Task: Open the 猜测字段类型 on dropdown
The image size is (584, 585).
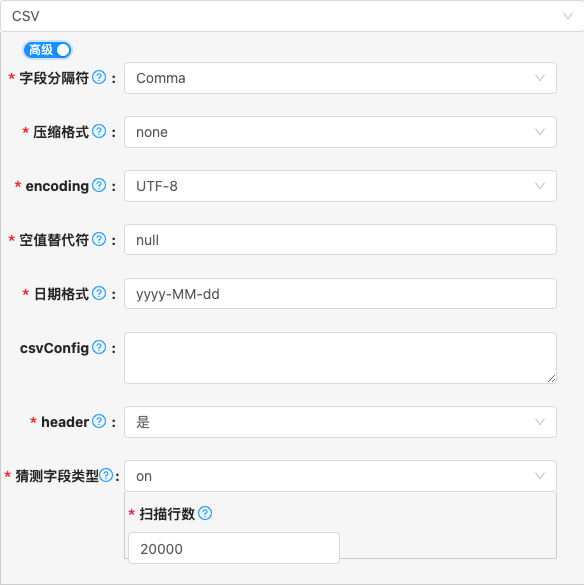Action: [x=340, y=476]
